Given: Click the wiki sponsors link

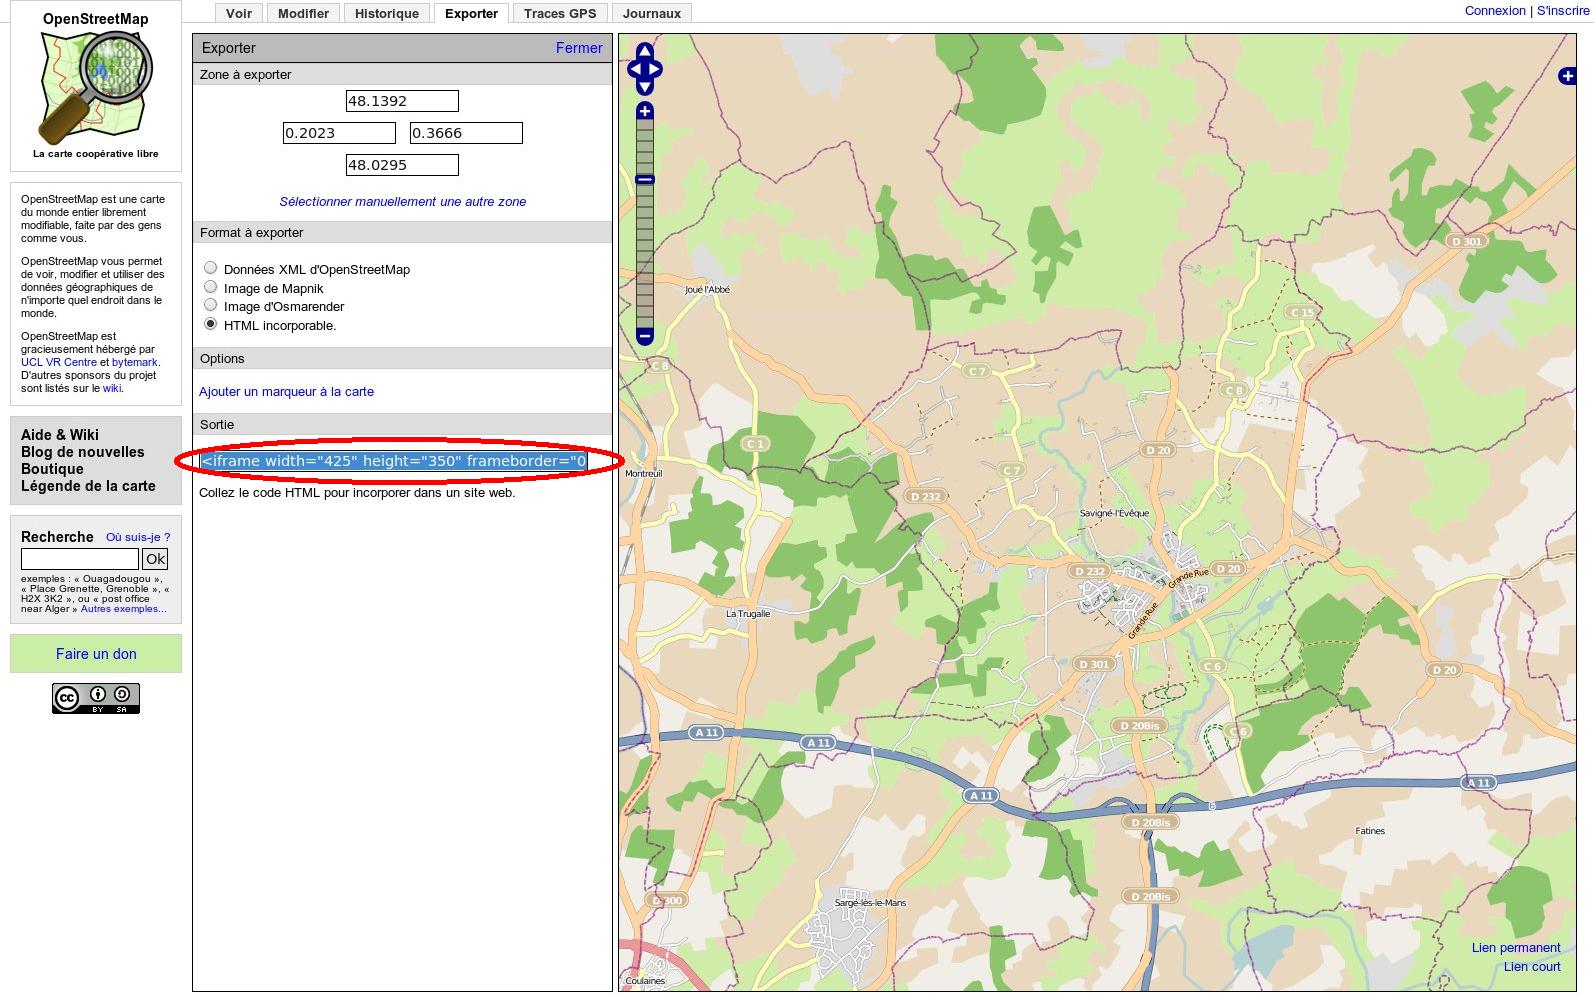Looking at the screenshot, I should point(111,388).
